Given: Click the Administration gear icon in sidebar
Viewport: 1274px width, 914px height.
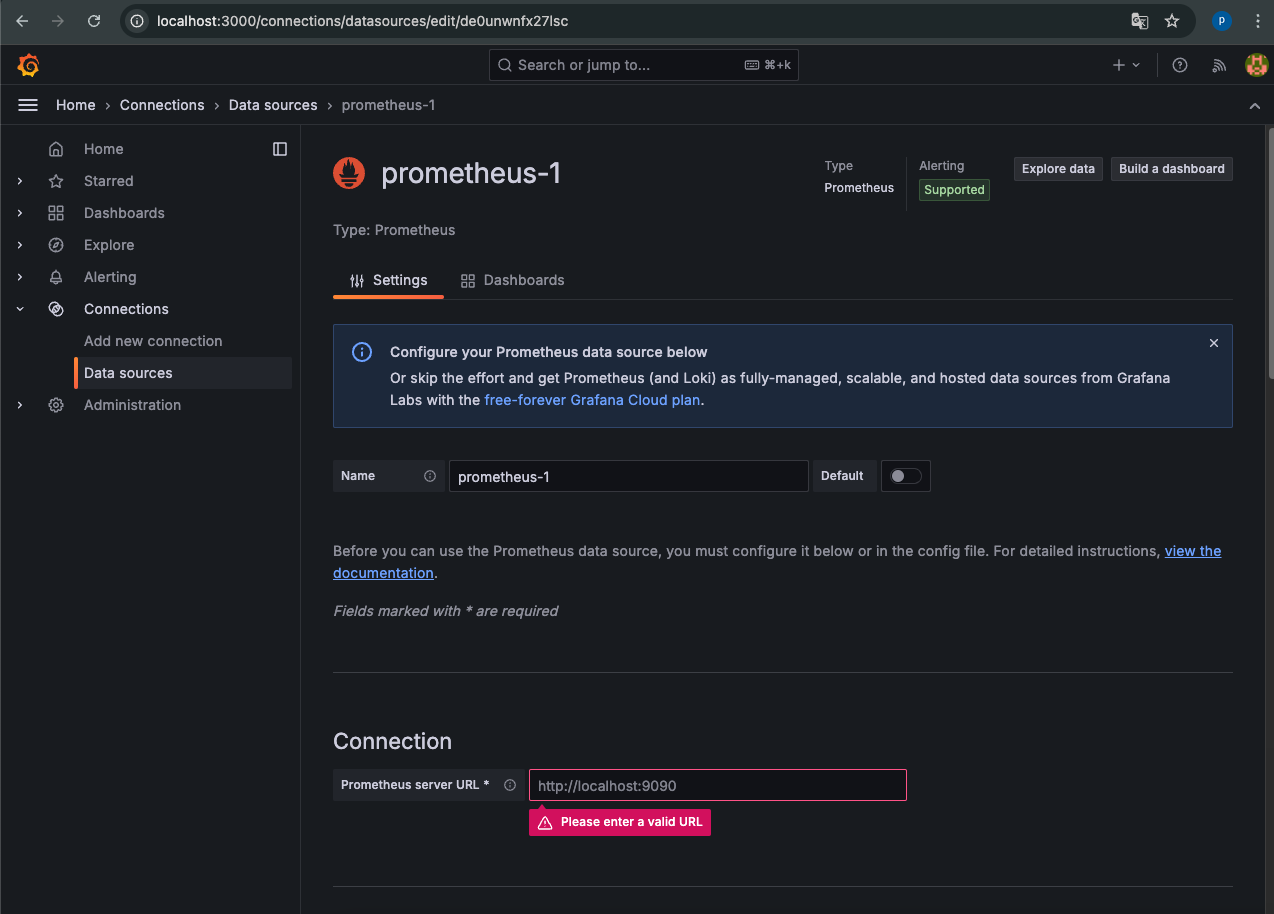Looking at the screenshot, I should (56, 405).
